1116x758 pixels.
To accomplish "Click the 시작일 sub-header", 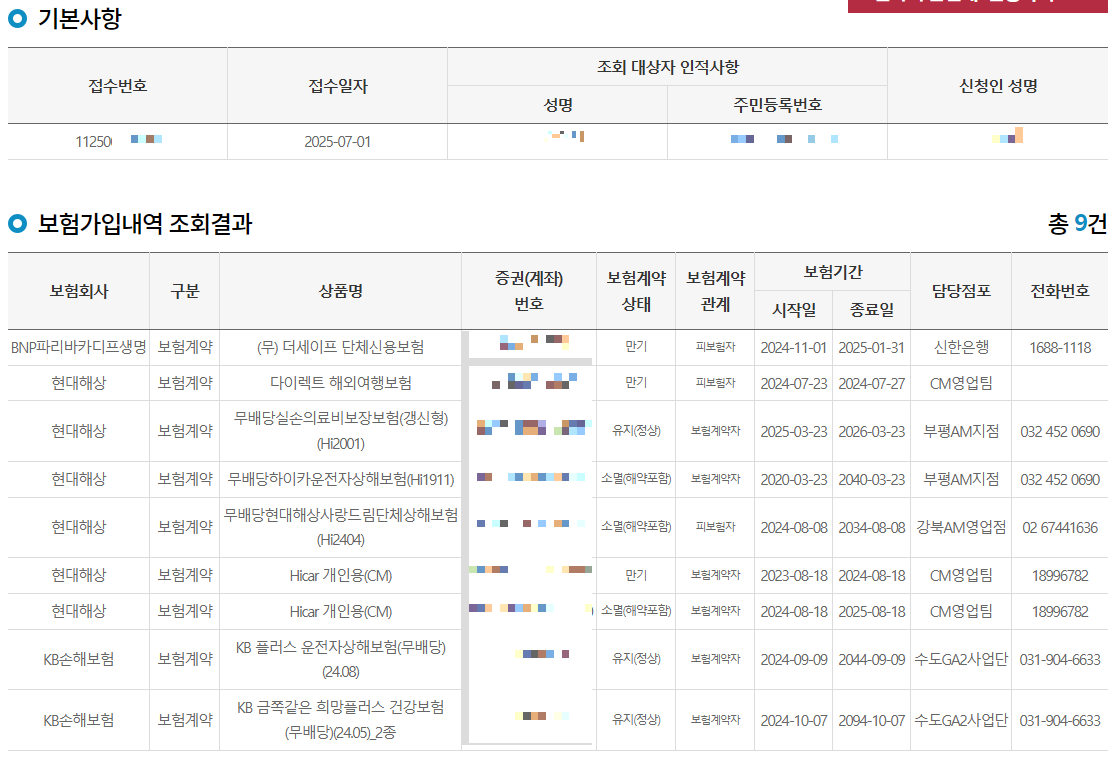I will click(794, 310).
